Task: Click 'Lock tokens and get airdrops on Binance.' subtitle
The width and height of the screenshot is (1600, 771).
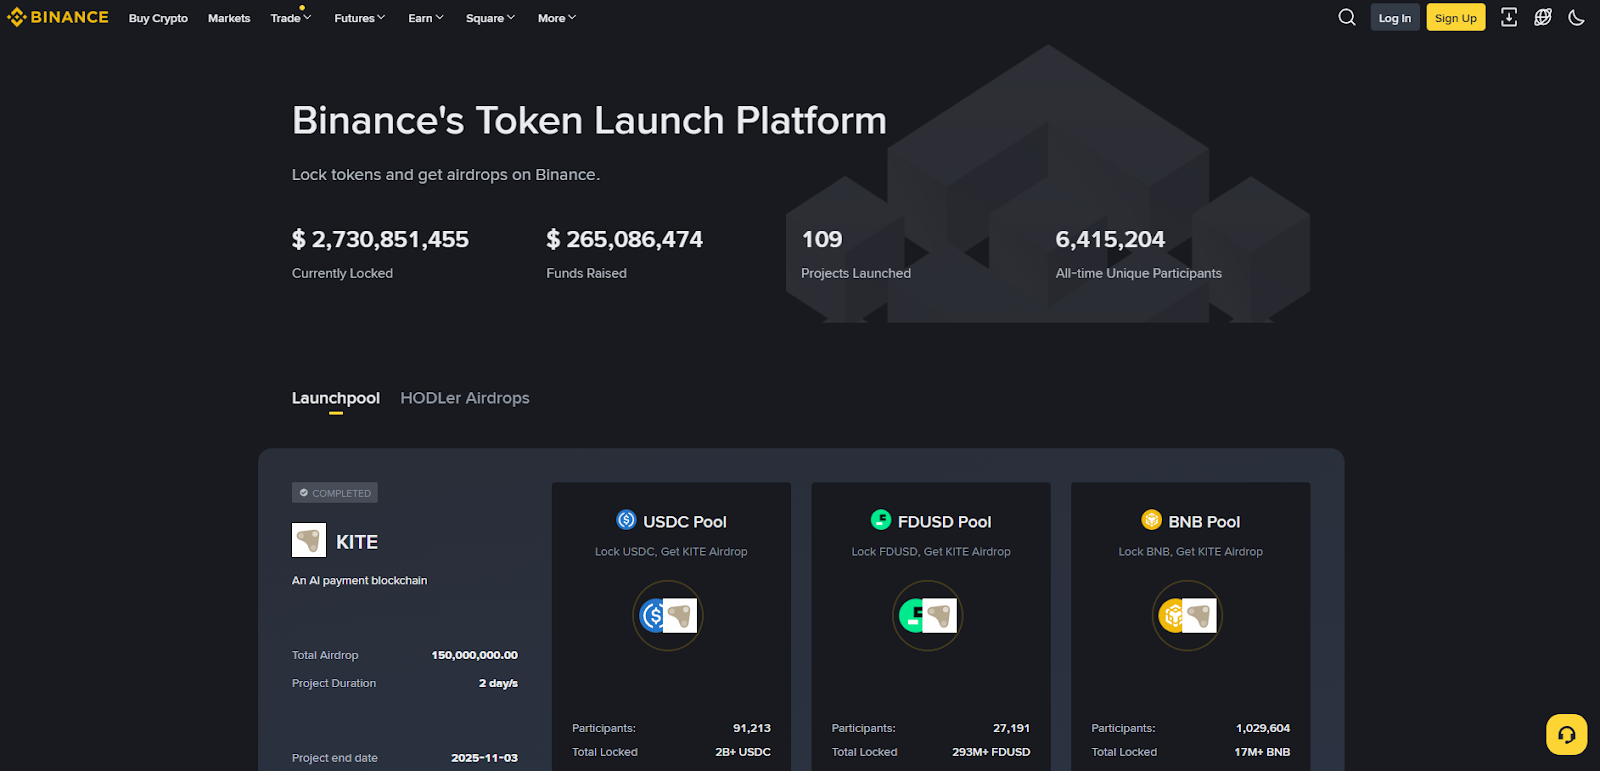Action: (446, 175)
